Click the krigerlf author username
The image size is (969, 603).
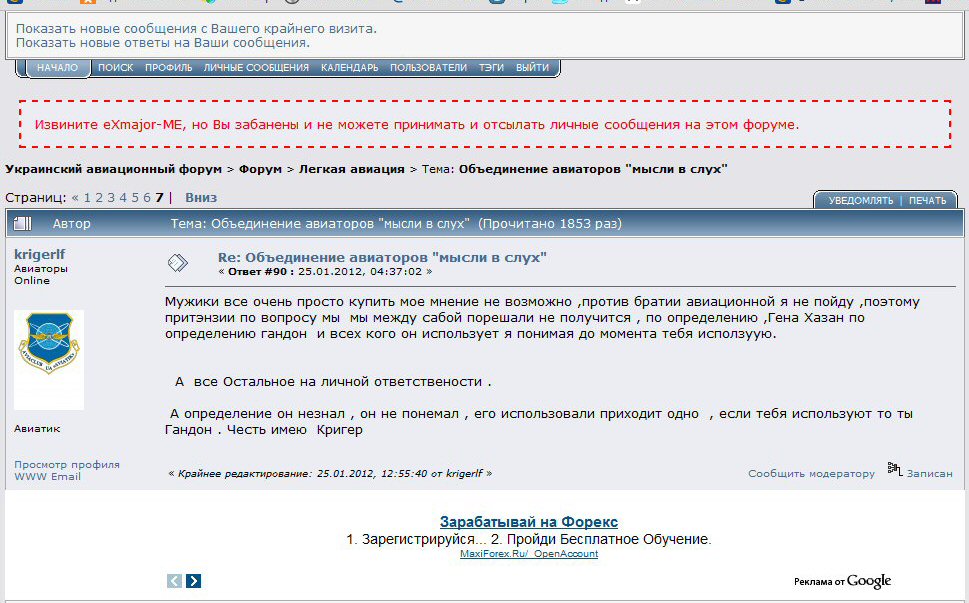tap(40, 255)
